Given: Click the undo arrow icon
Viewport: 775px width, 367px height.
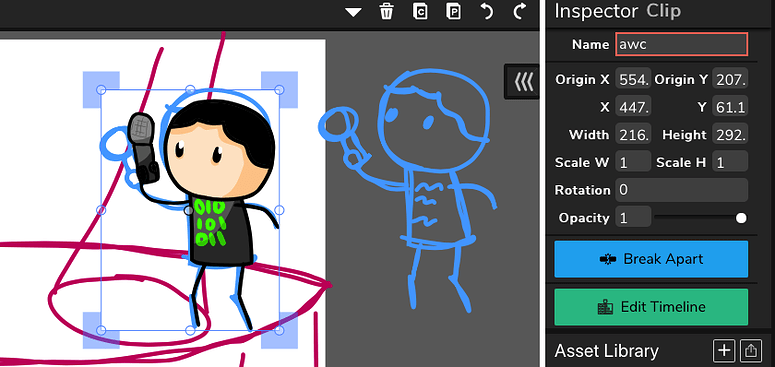Looking at the screenshot, I should pyautogui.click(x=486, y=11).
